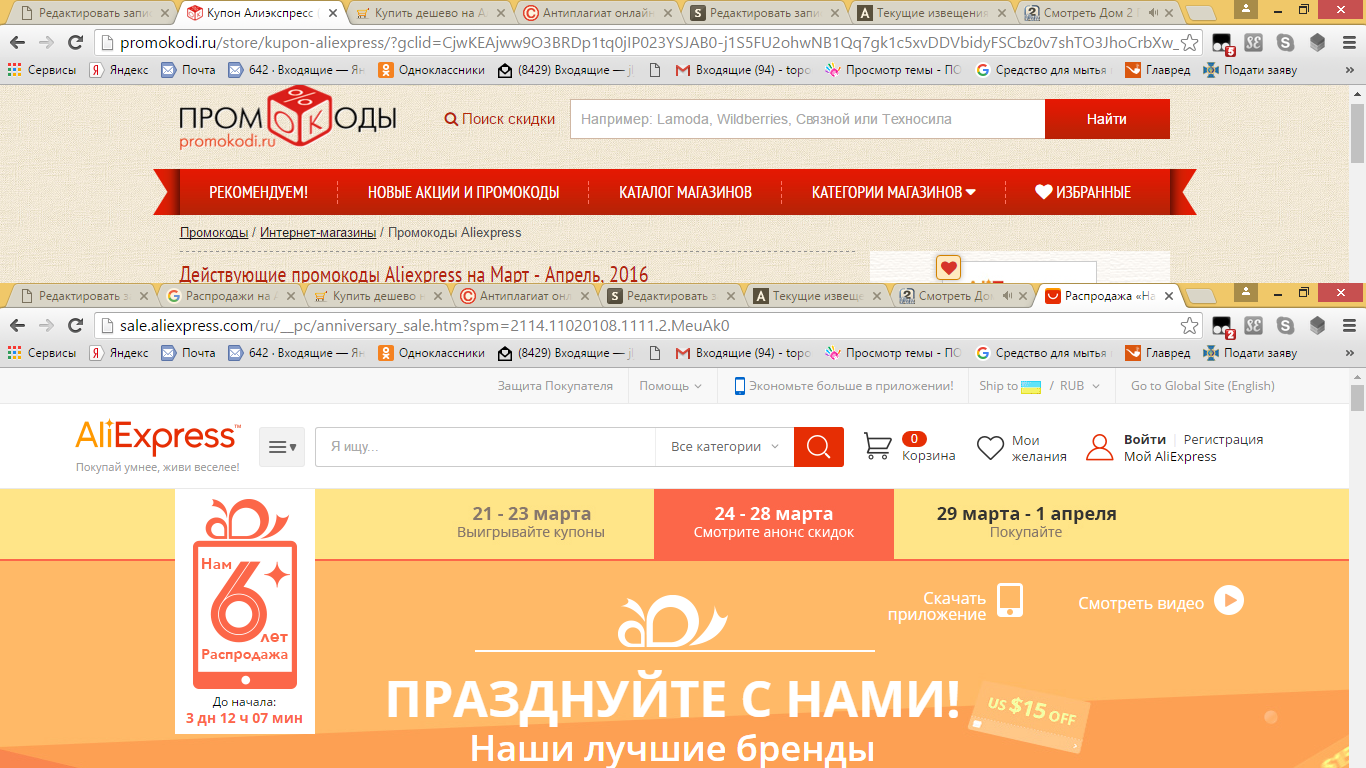Viewport: 1366px width, 768px height.
Task: Switch to Текущие извещения tab in AliExpress window
Action: point(818,296)
